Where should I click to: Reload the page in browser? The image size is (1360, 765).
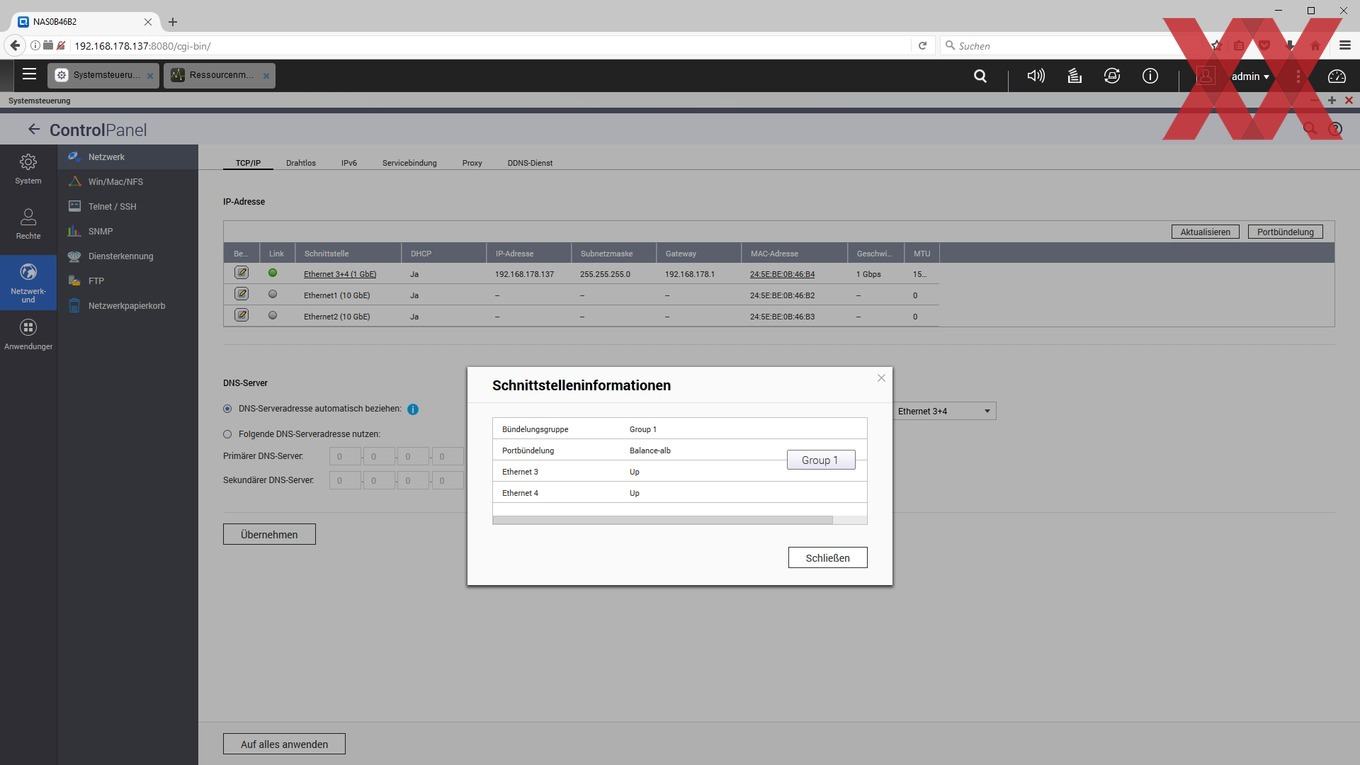[x=922, y=45]
